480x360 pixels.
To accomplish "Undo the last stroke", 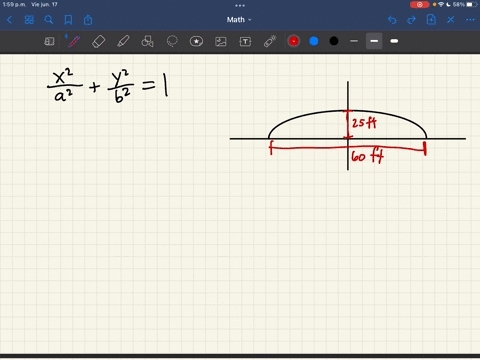I will click(392, 20).
